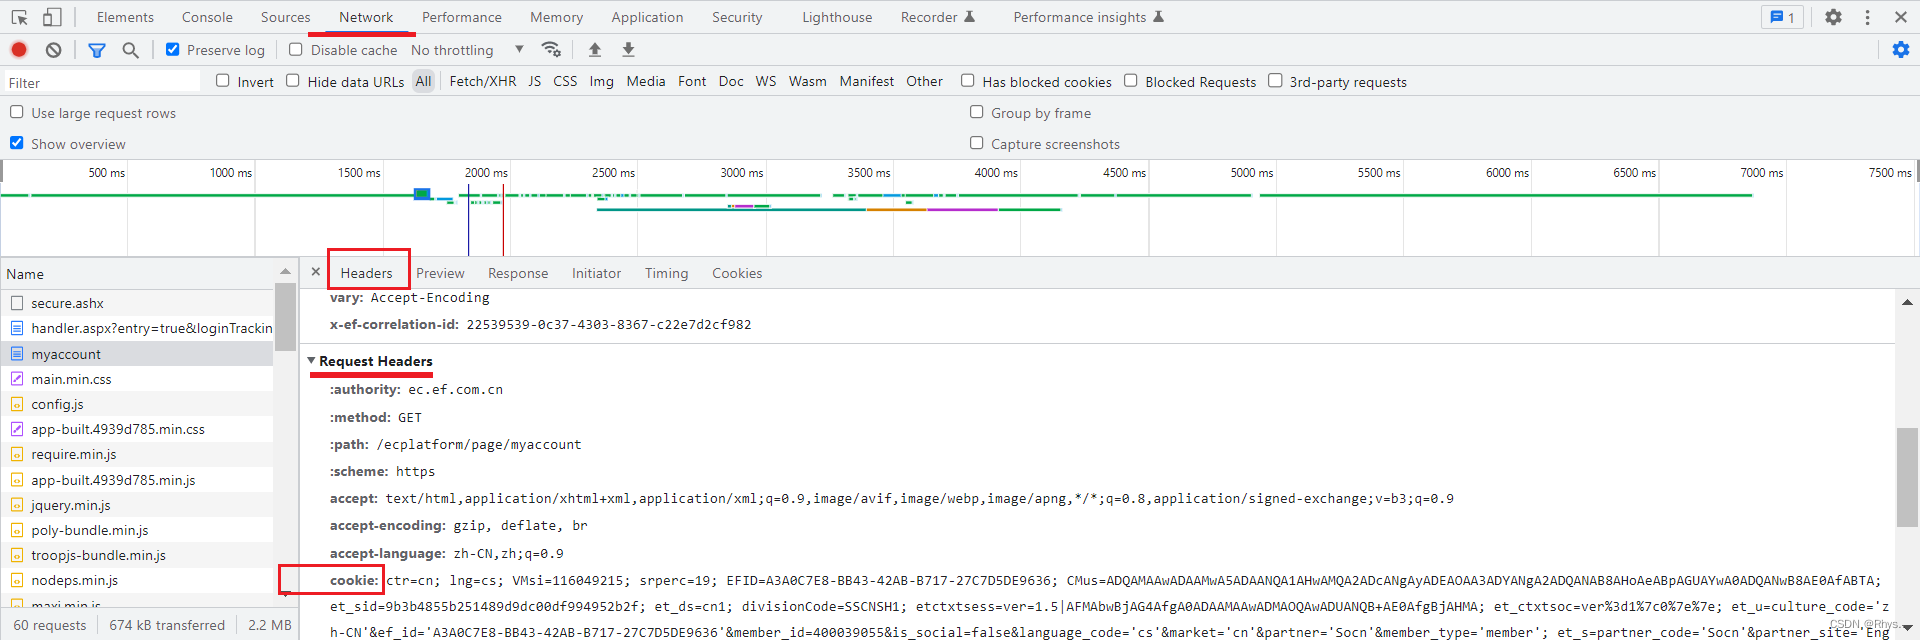Import HAR file upload arrow
Image resolution: width=1920 pixels, height=640 pixels.
[x=595, y=49]
